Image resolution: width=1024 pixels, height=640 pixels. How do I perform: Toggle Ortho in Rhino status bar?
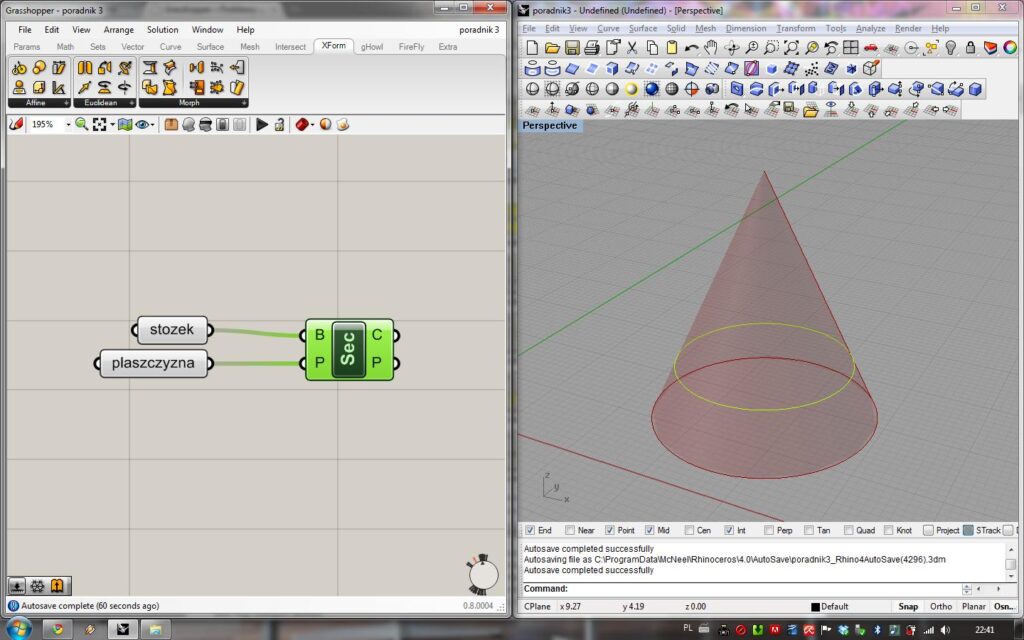[940, 607]
